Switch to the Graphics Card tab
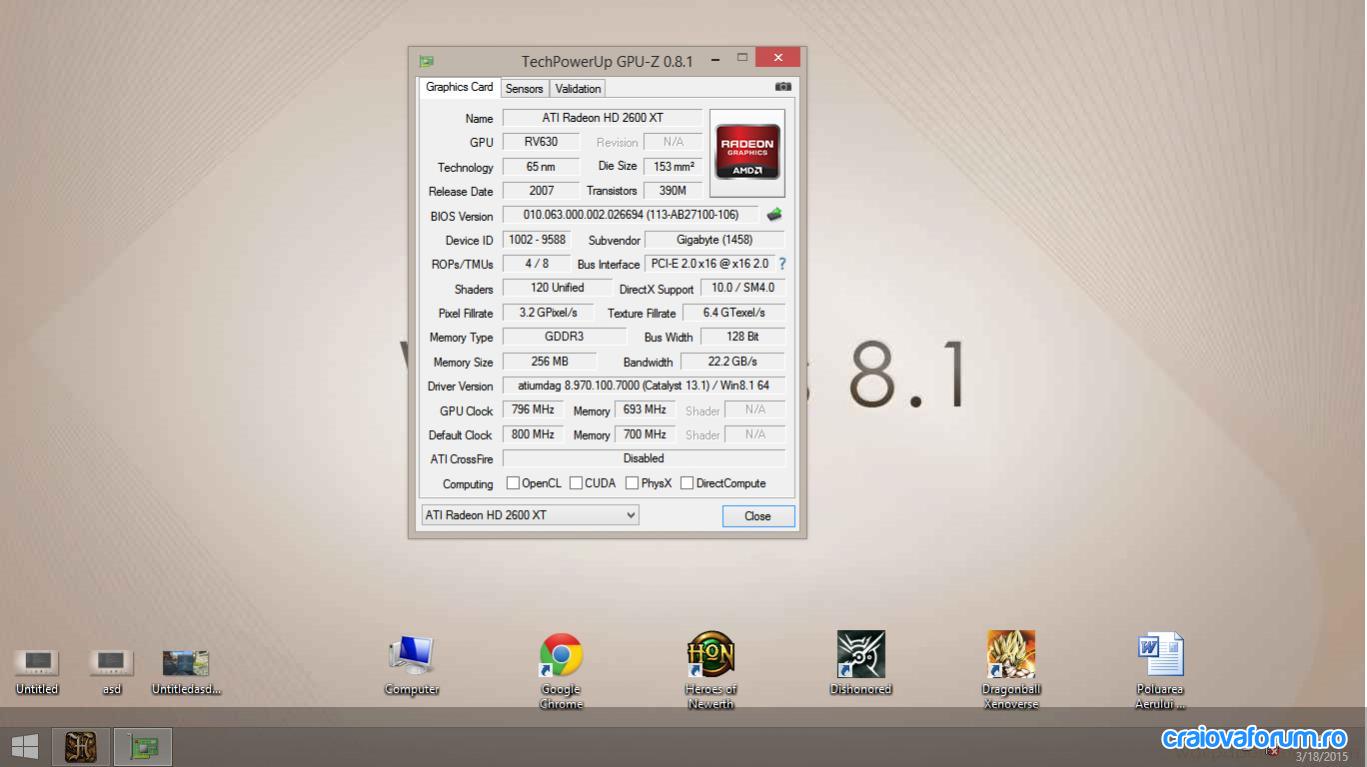Viewport: 1367px width, 767px height. coord(459,87)
